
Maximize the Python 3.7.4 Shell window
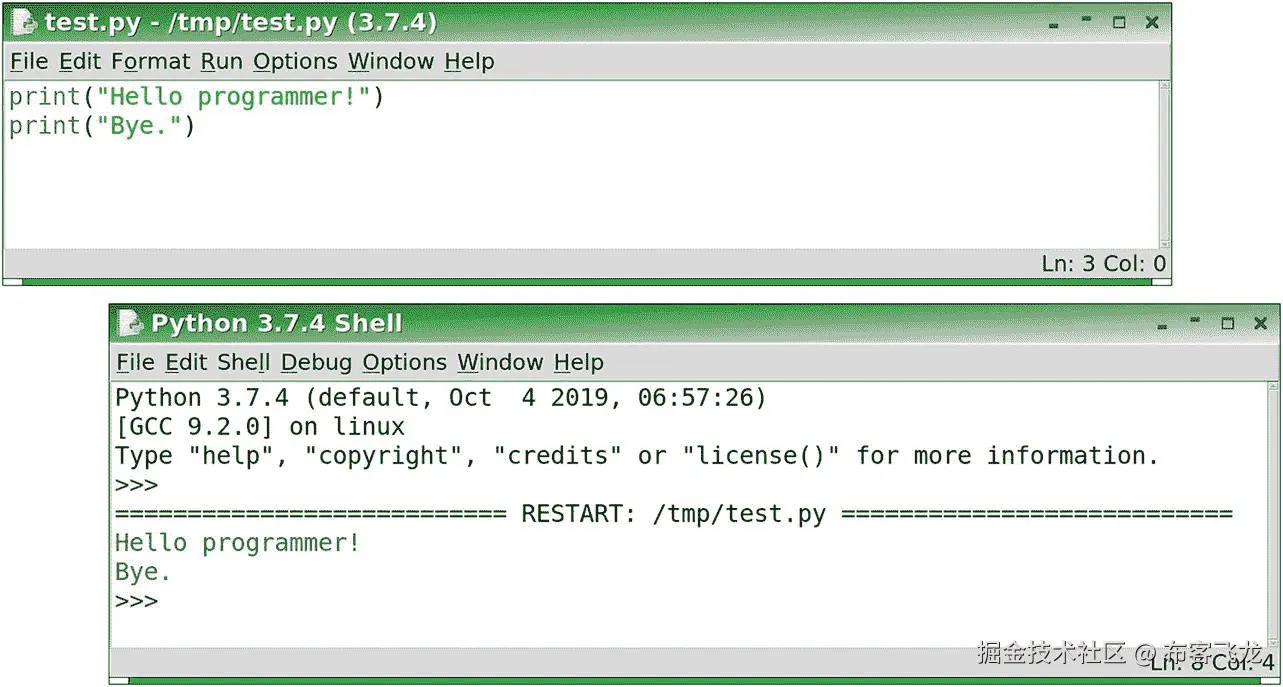coord(1227,323)
